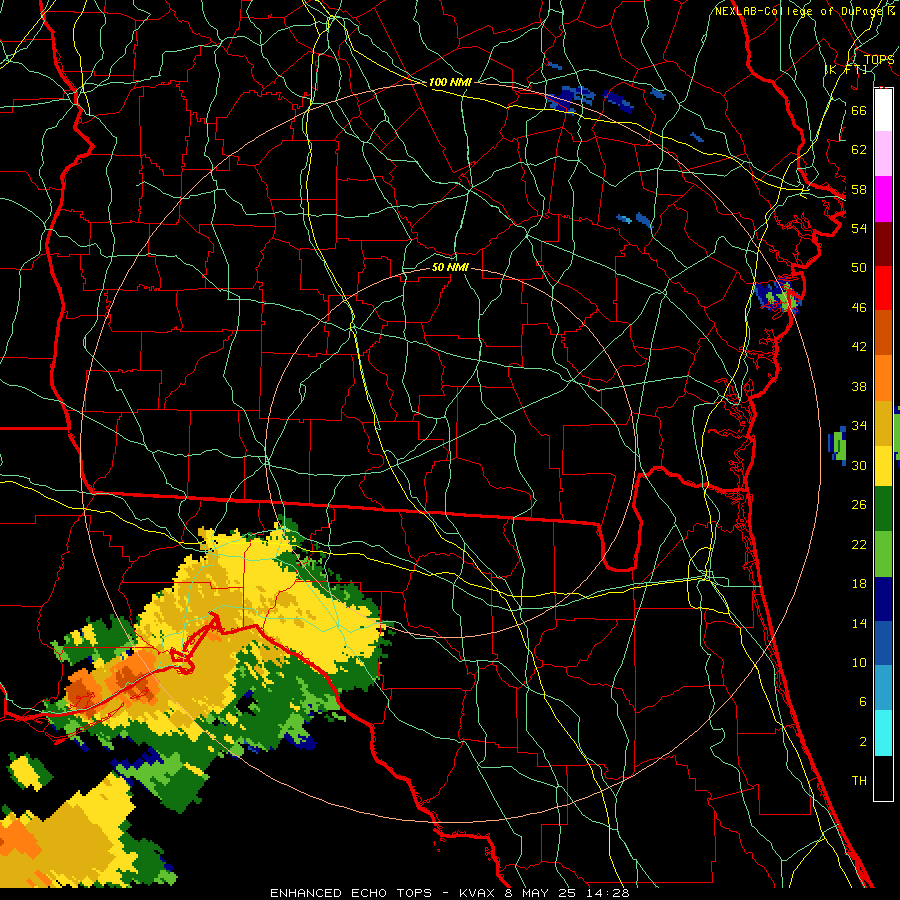Pick the light blue legend swatch
The image size is (900, 900).
pyautogui.click(x=883, y=688)
